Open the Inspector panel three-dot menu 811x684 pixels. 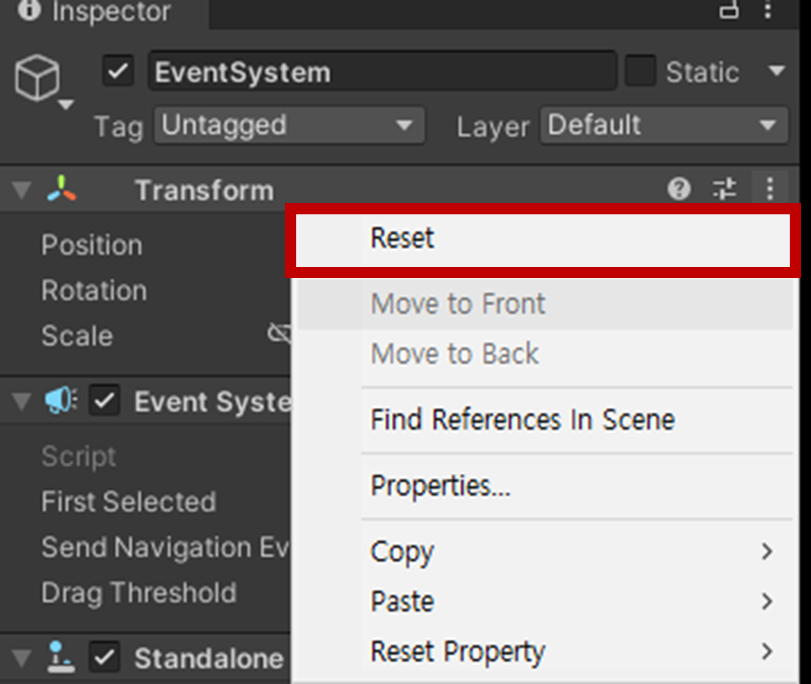(x=768, y=10)
